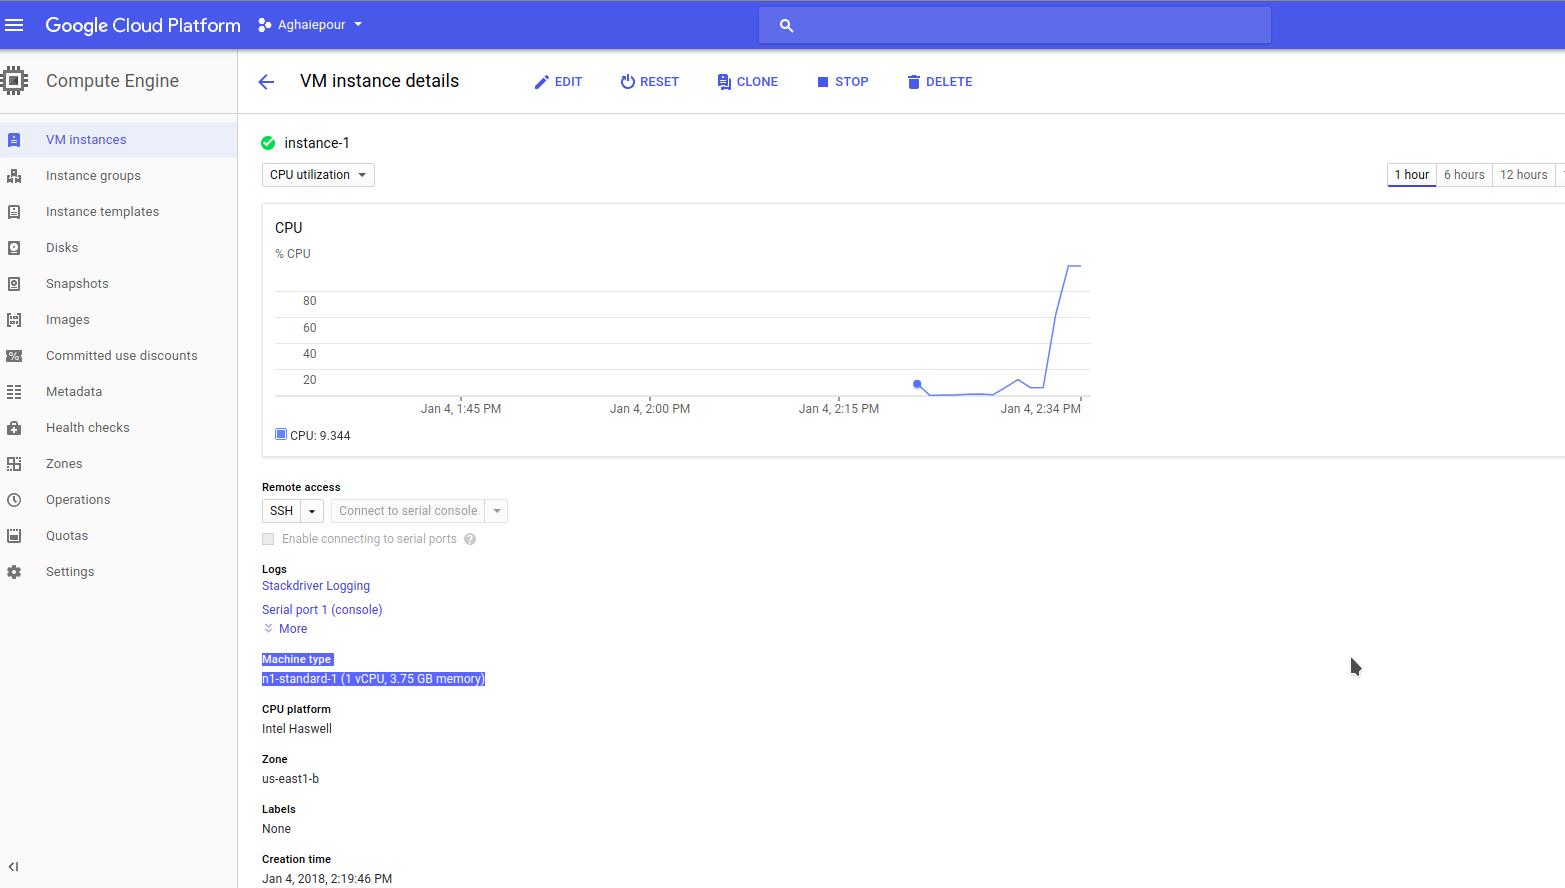Click the Settings gear icon
Screen dimensions: 1565x888
(x=14, y=572)
